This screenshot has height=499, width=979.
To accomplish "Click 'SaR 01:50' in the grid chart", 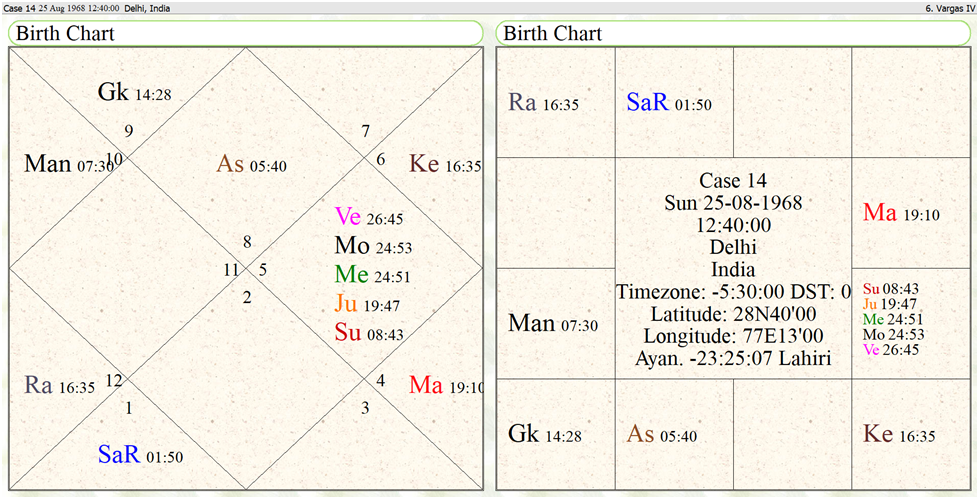I will click(669, 102).
